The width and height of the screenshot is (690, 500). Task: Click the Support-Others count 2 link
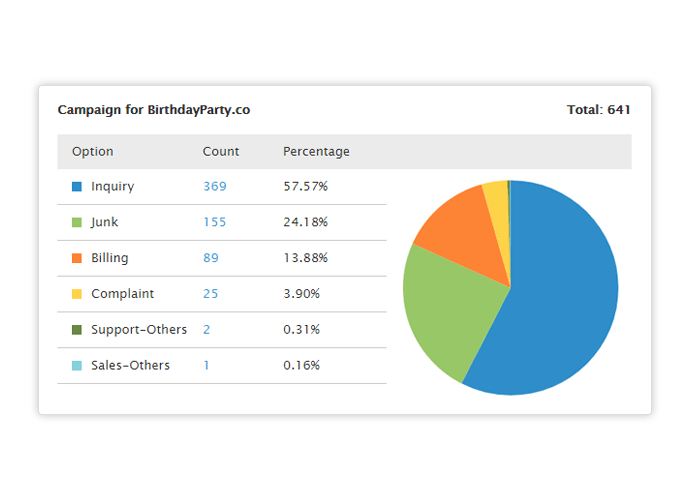207,329
